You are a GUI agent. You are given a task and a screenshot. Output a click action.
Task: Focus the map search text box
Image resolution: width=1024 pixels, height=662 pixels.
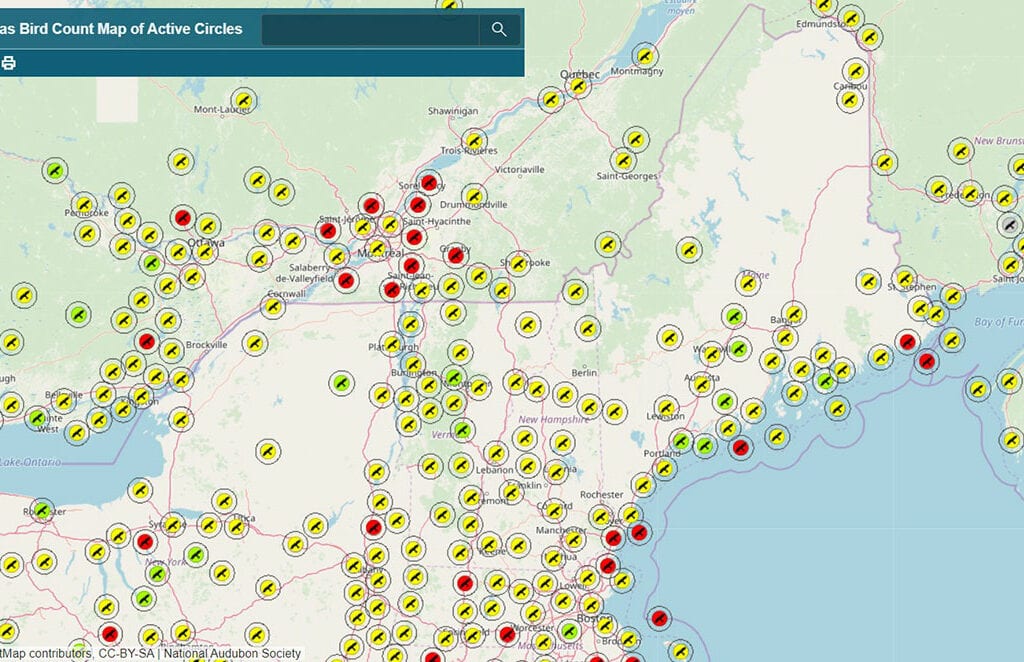pyautogui.click(x=370, y=29)
